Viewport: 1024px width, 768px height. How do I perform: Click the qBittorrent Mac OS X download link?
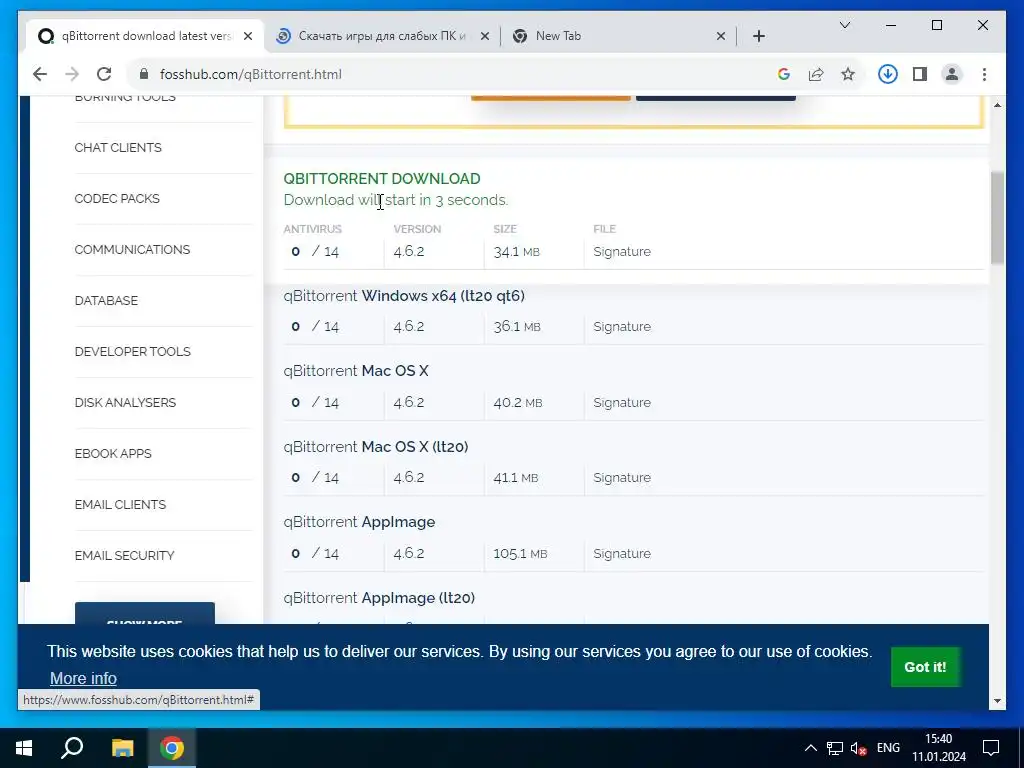[x=356, y=371]
